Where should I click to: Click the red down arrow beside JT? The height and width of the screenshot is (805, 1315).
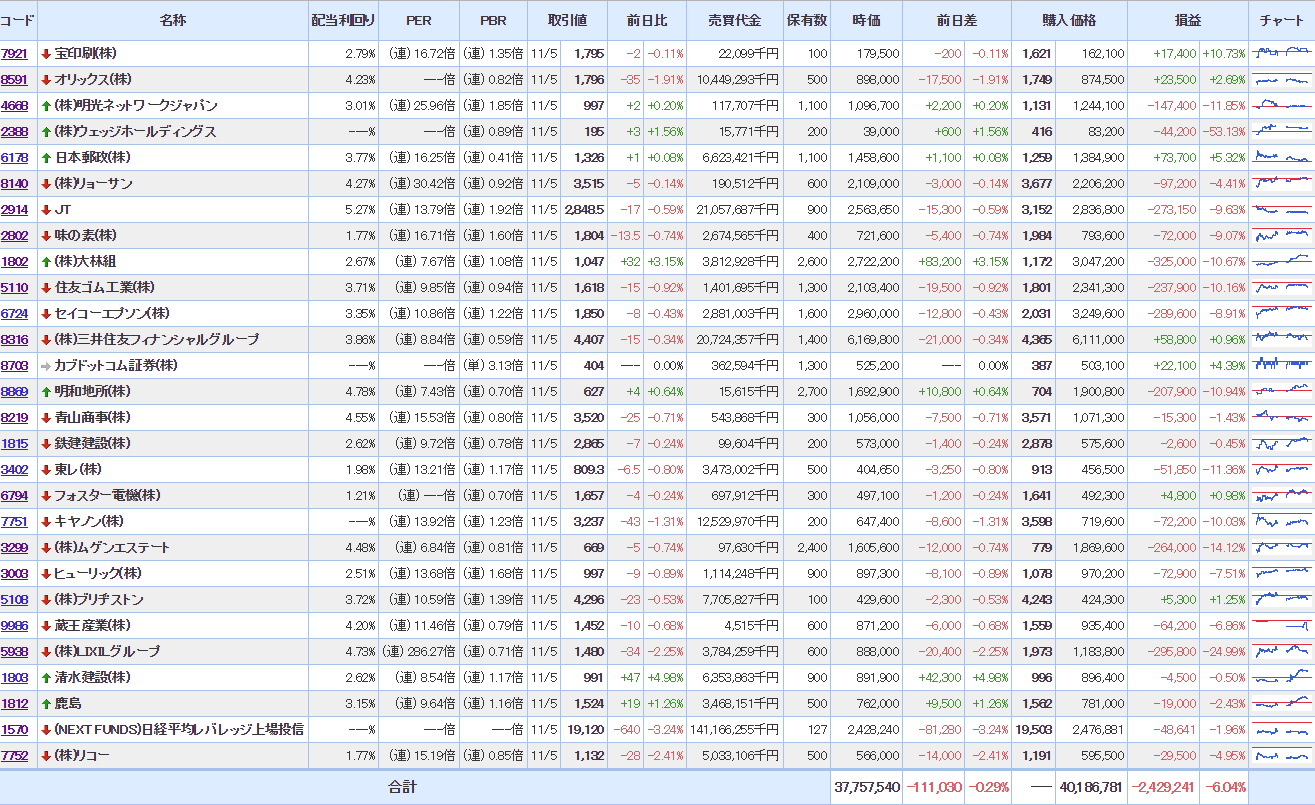click(x=46, y=210)
